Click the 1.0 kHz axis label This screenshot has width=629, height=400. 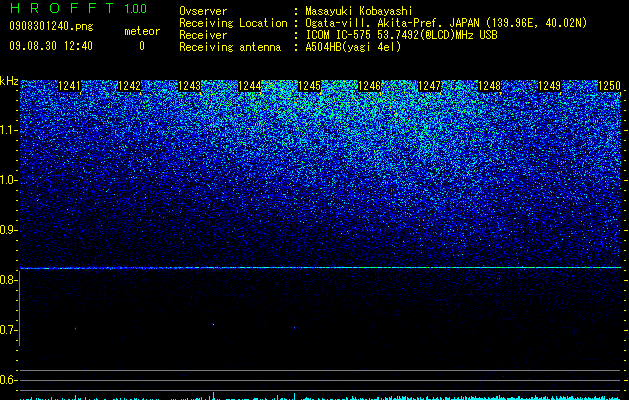(9, 180)
